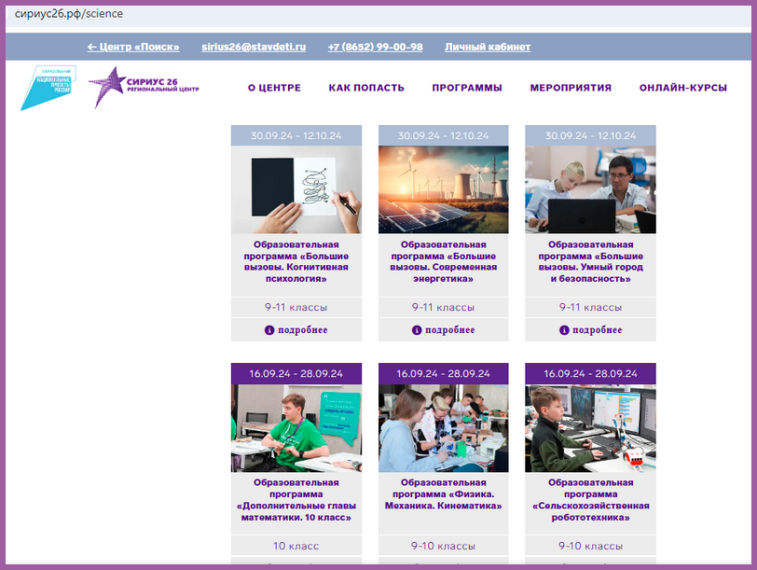
Task: Open «Дополнительные главы математики. 10 класс» title
Action: [x=296, y=500]
